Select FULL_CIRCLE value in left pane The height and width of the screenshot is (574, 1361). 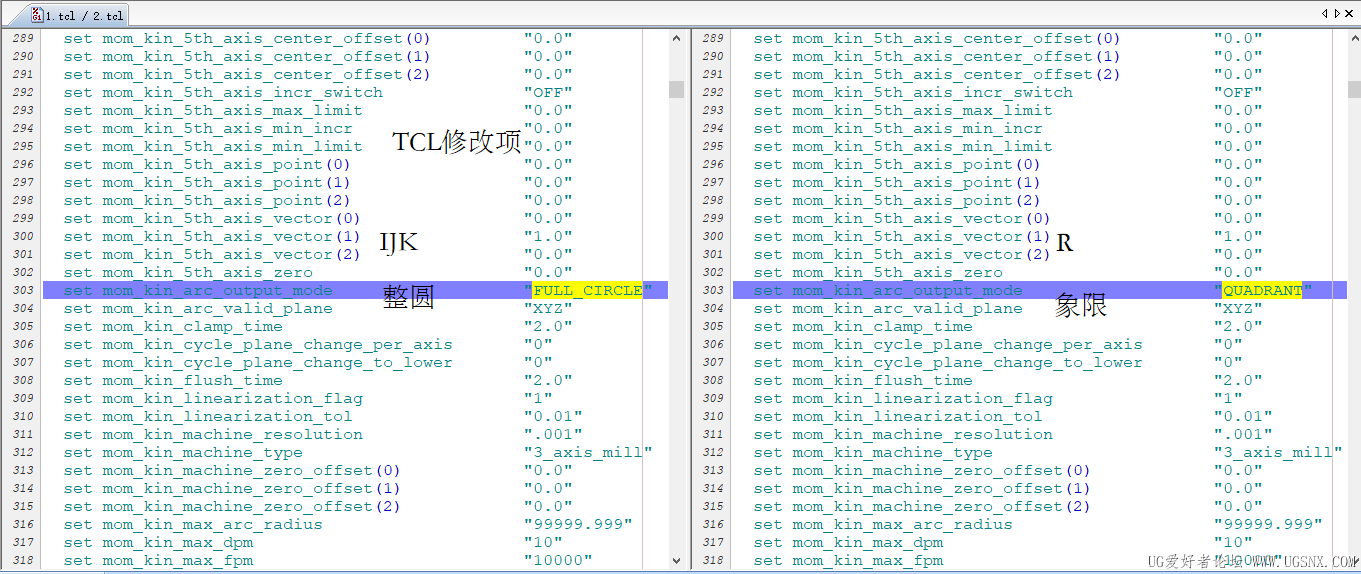tap(588, 291)
